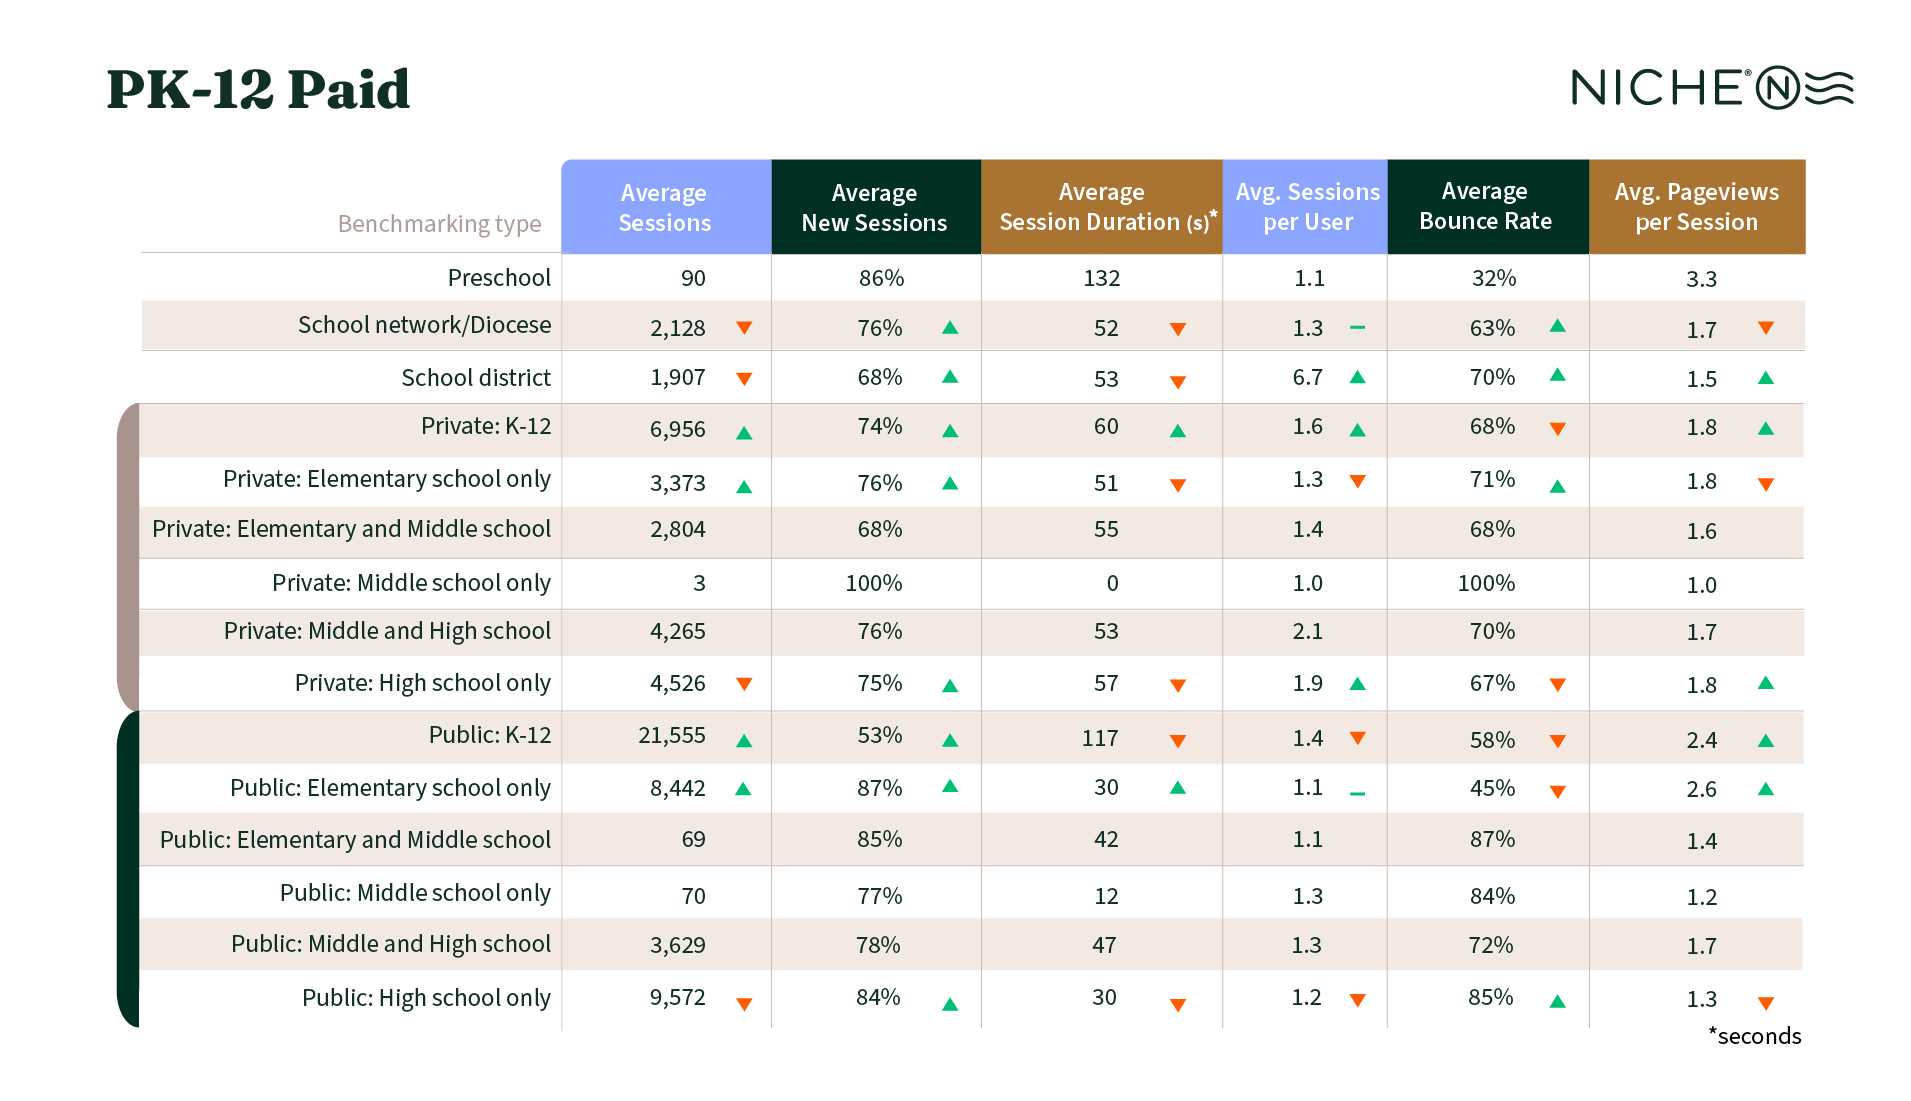
Task: Click the up arrow next to Public: Elementary school only 2.6
Action: (1766, 789)
